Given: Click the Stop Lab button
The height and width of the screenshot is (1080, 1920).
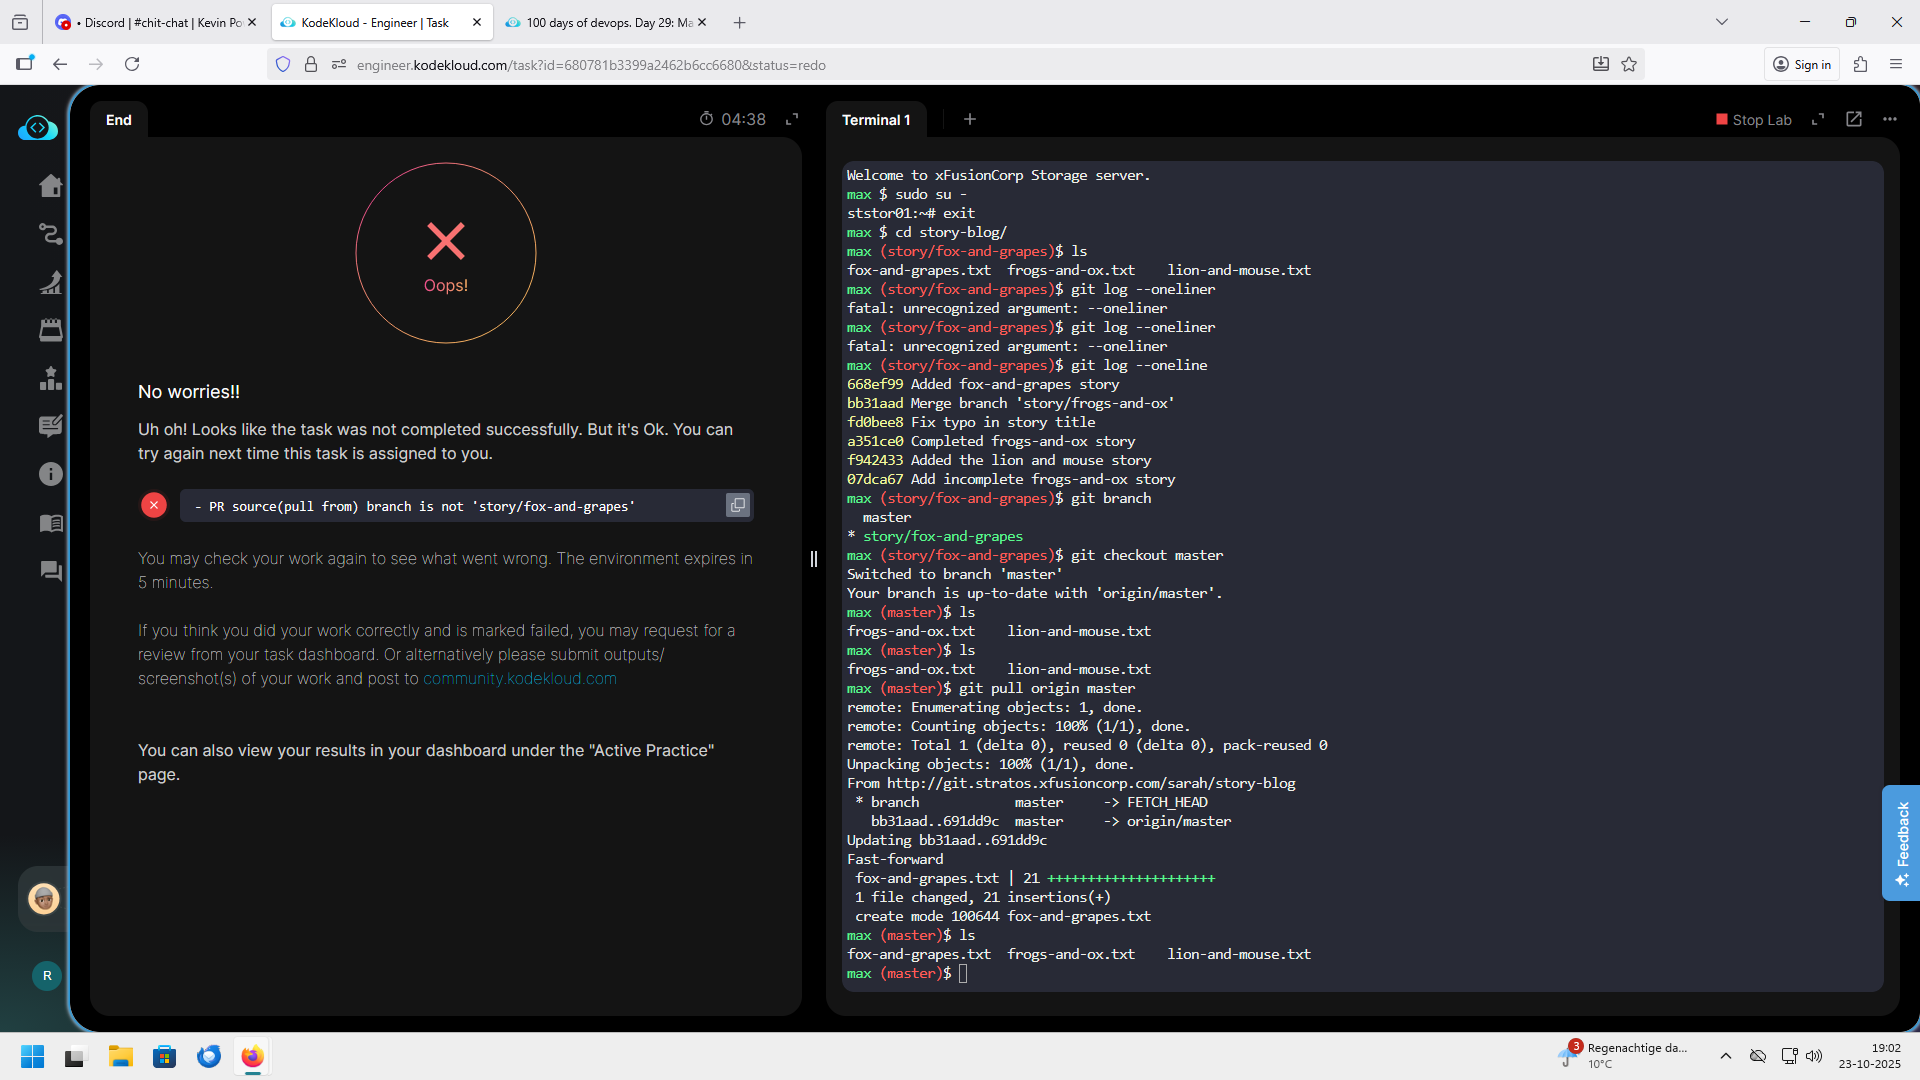Looking at the screenshot, I should 1753,120.
